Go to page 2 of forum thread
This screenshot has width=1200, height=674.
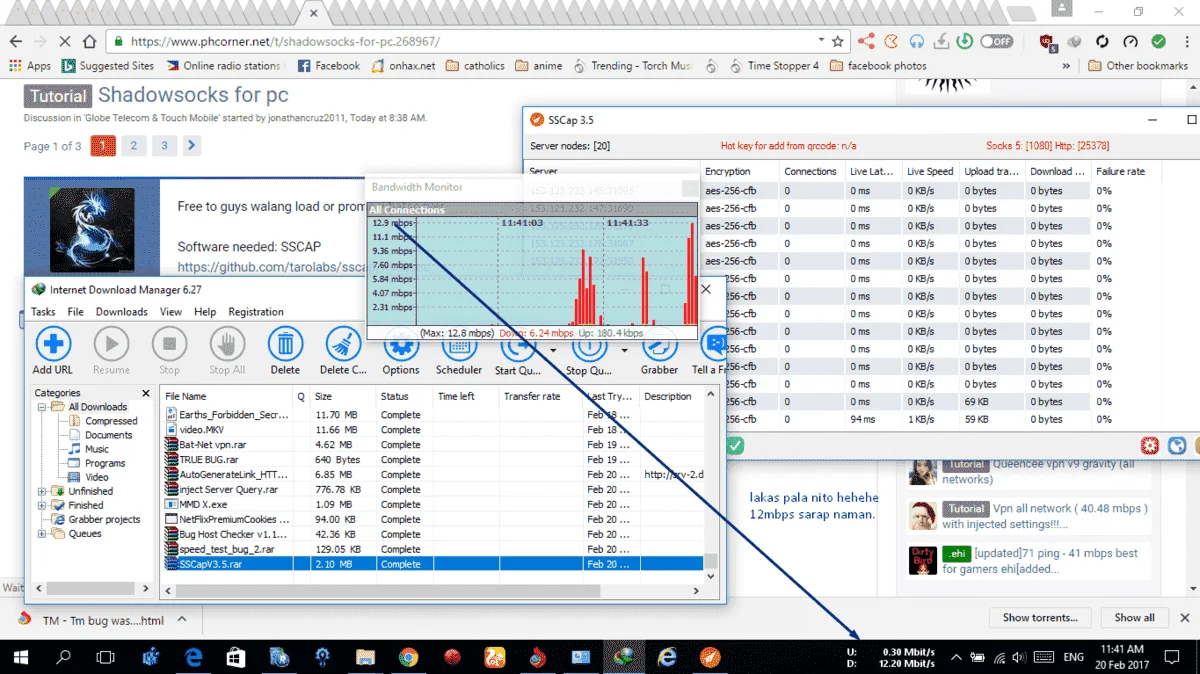point(134,146)
